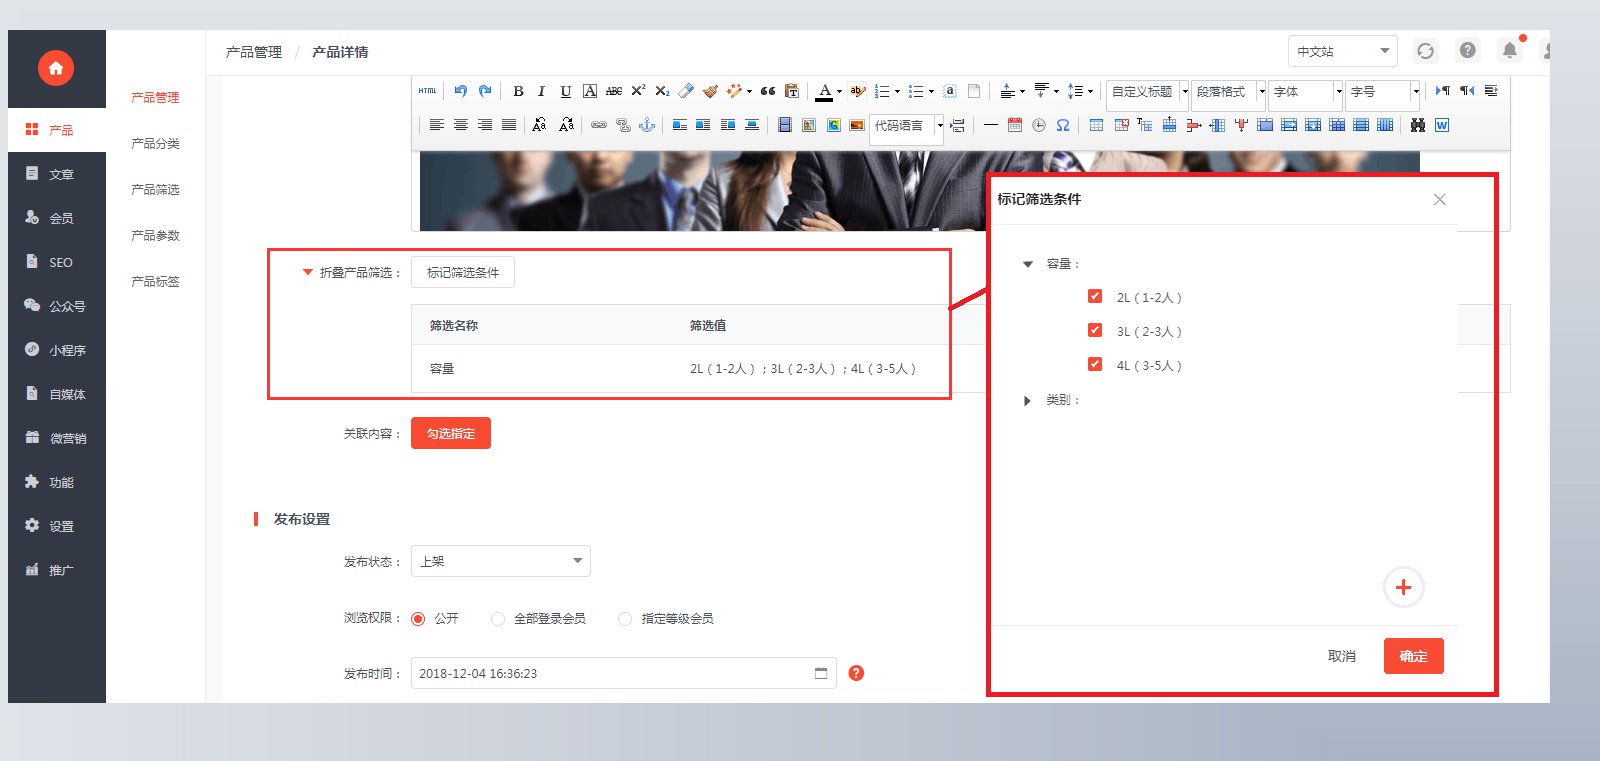Screen dimensions: 1600x761
Task: Click the Undo arrow in editor toolbar
Action: pyautogui.click(x=460, y=91)
